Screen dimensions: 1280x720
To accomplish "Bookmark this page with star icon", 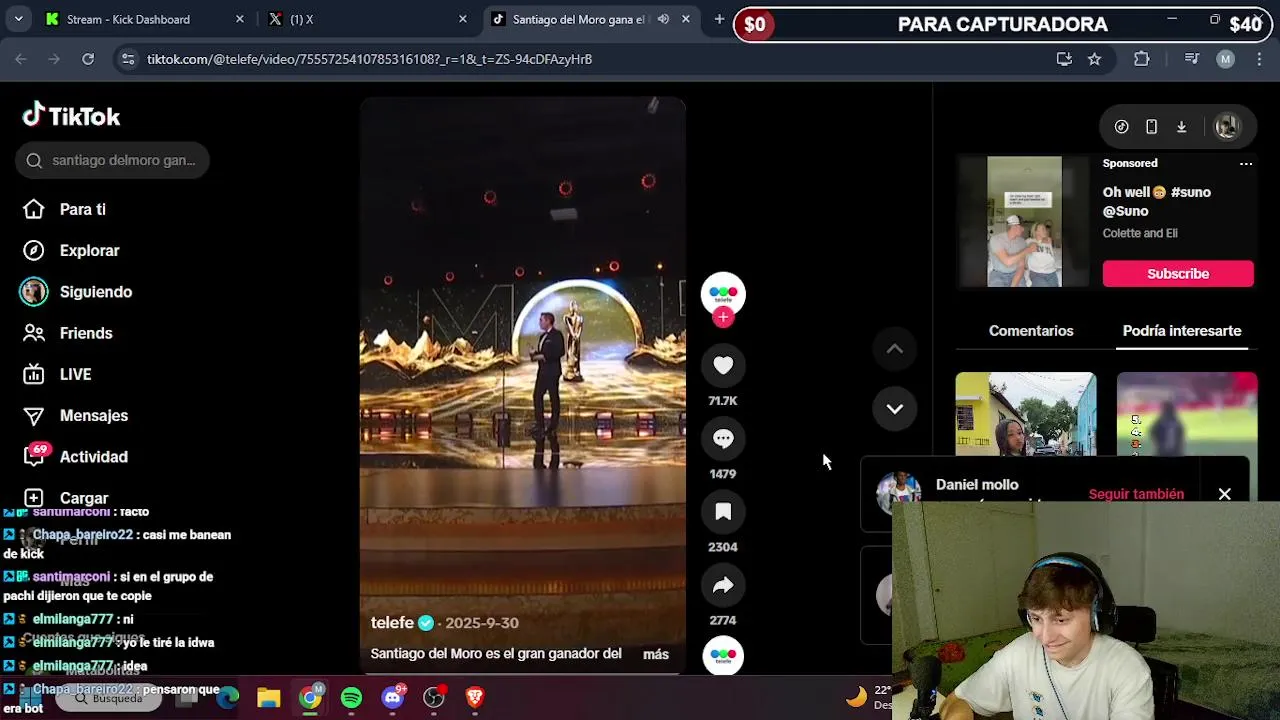I will click(x=1095, y=59).
